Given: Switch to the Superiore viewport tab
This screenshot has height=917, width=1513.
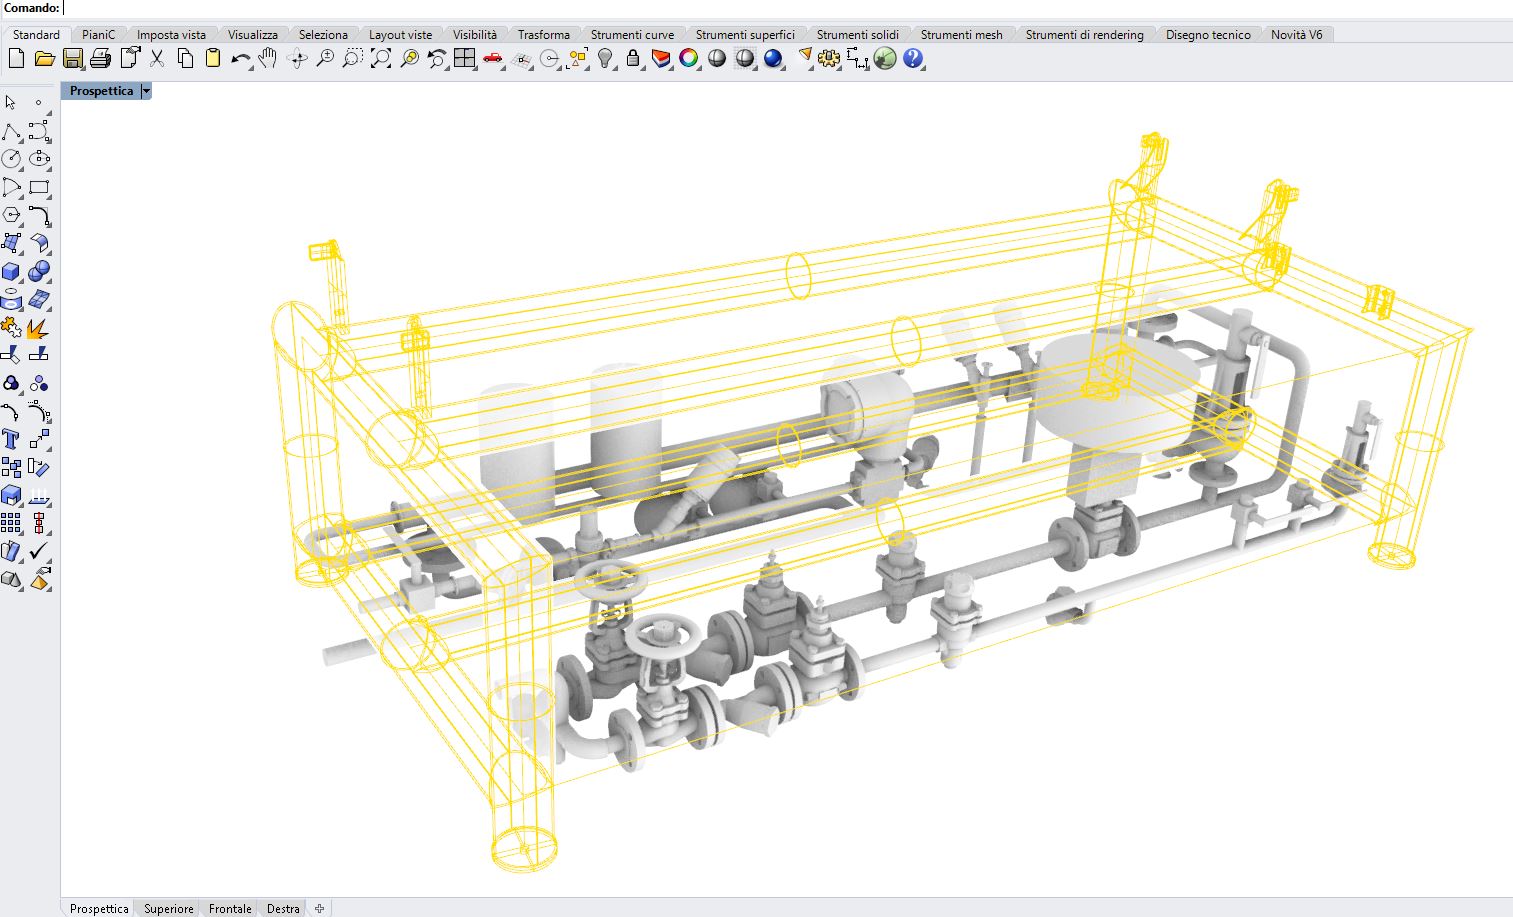Looking at the screenshot, I should pyautogui.click(x=169, y=908).
